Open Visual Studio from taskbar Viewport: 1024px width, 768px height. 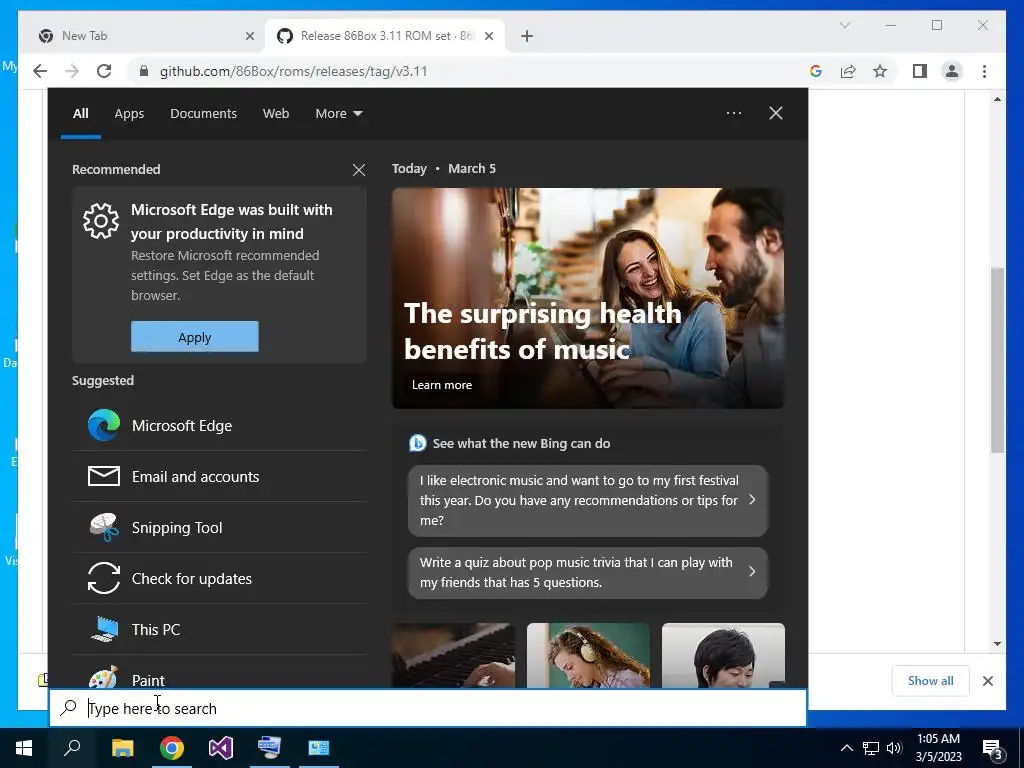pos(221,748)
